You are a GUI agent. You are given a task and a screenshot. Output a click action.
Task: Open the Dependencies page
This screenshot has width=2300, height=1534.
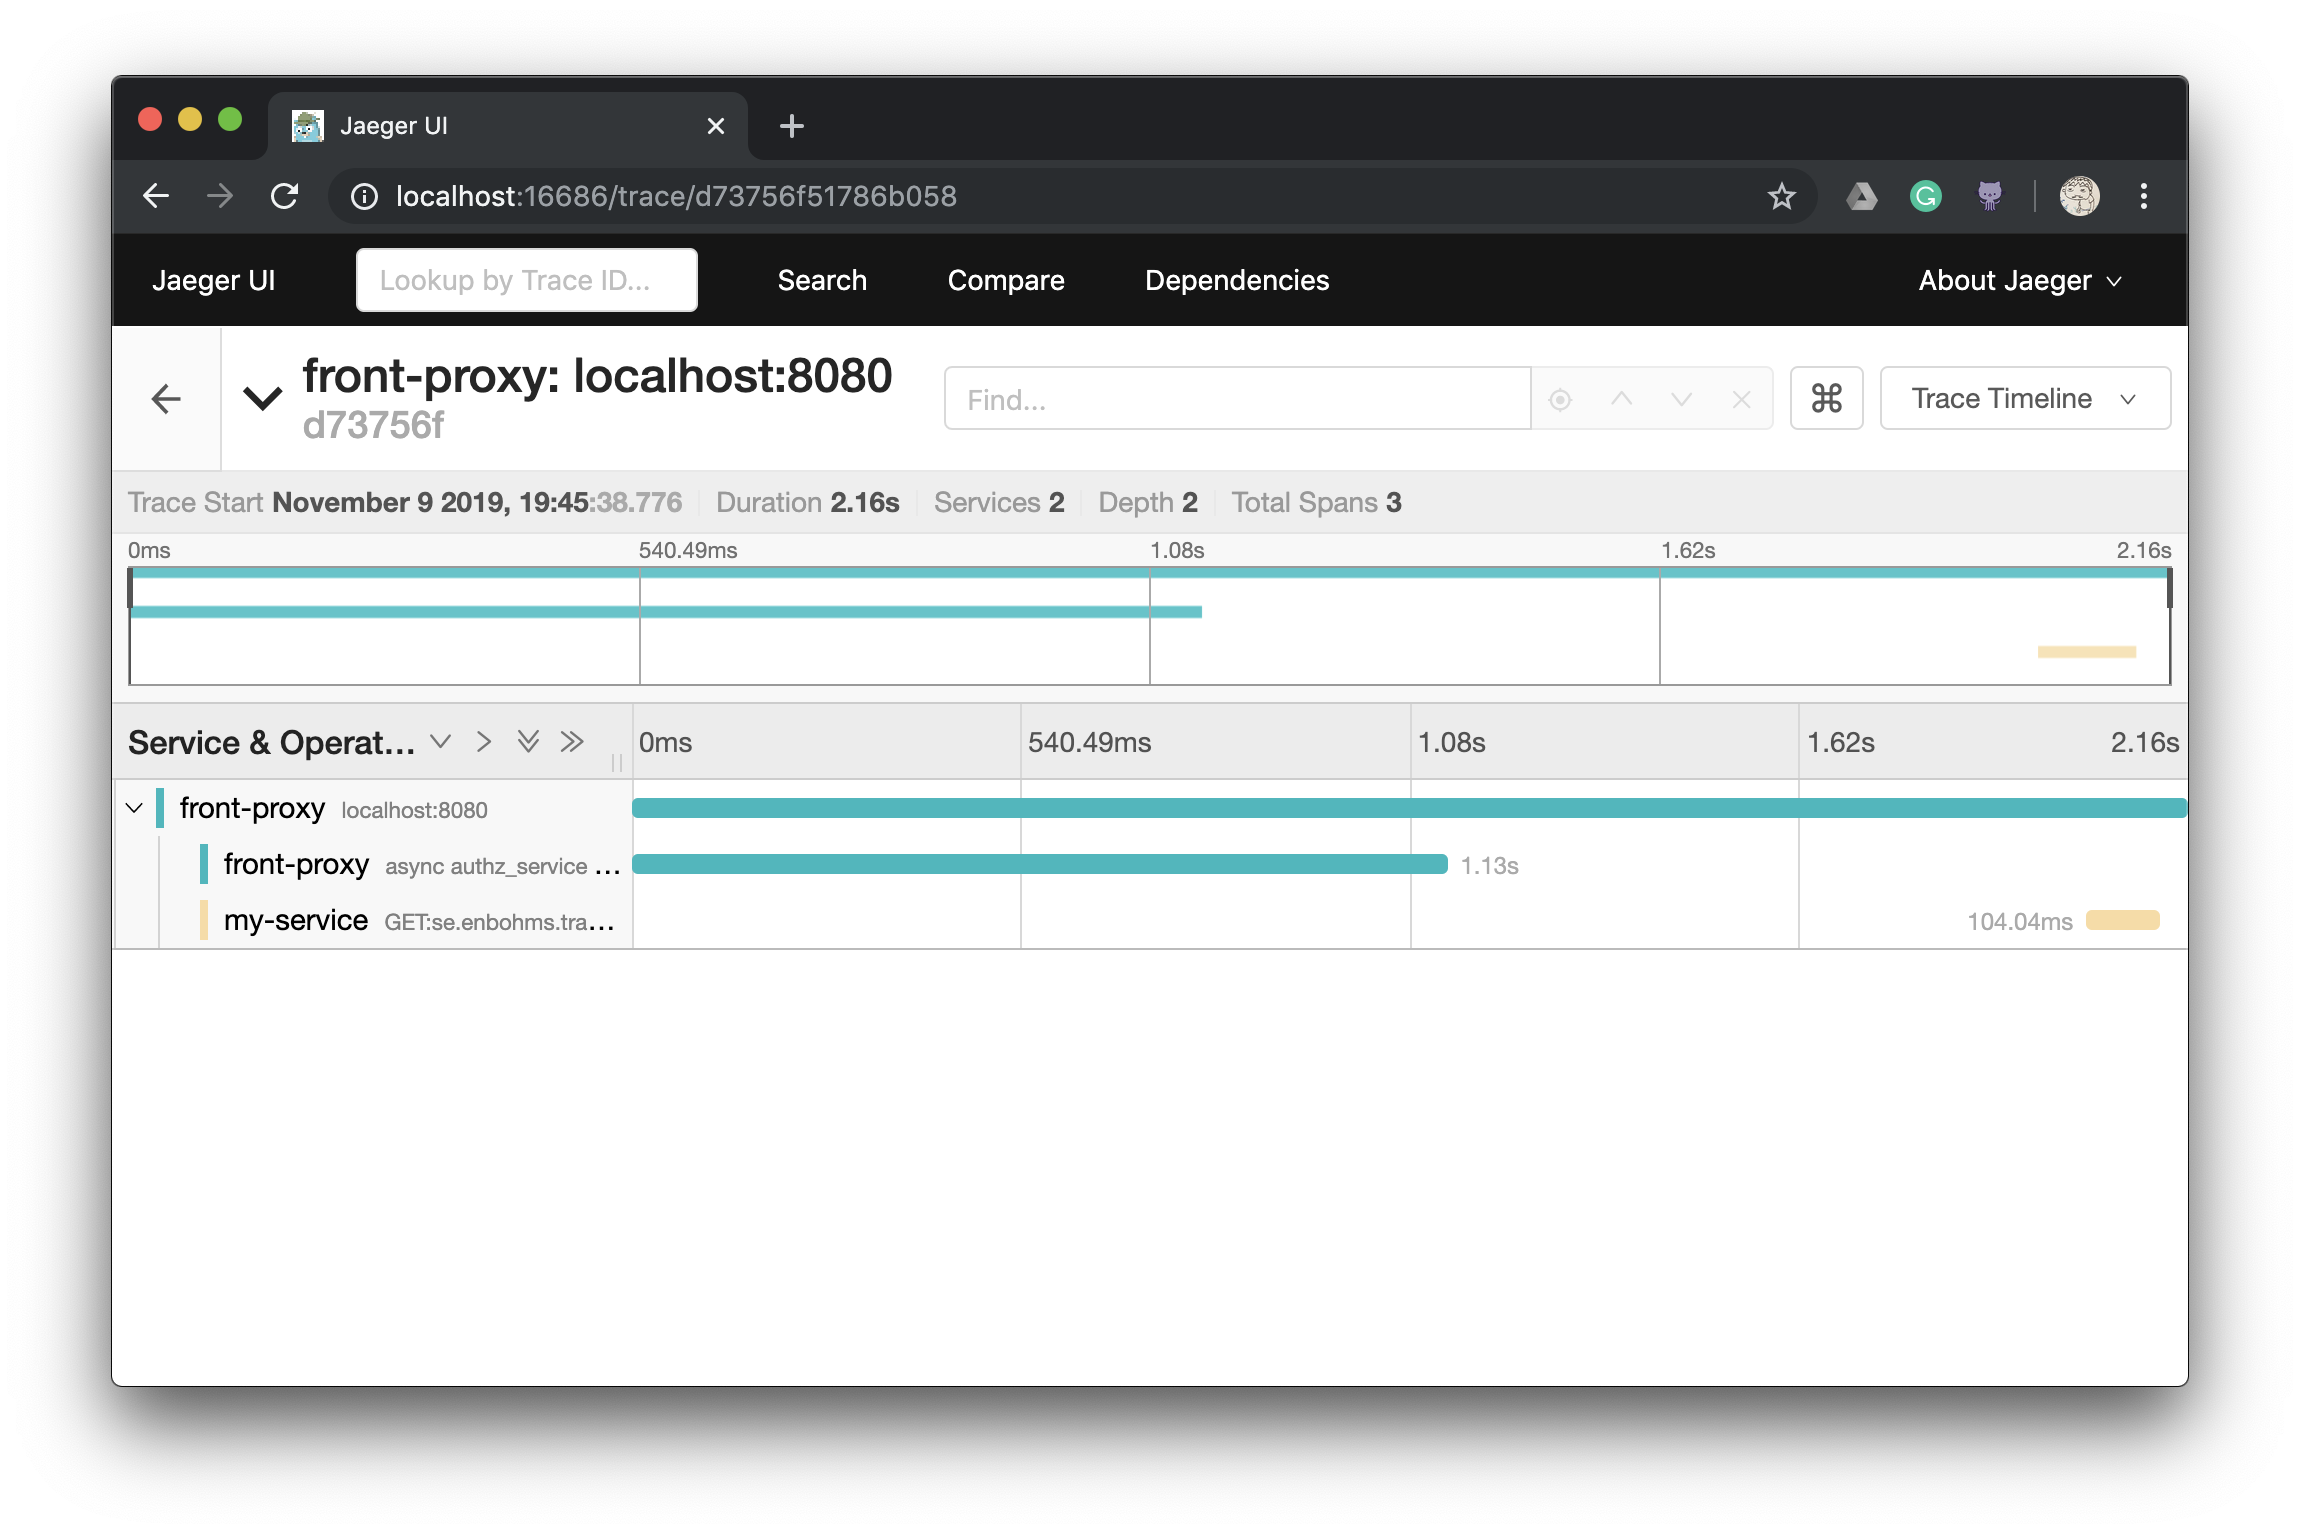[1236, 281]
